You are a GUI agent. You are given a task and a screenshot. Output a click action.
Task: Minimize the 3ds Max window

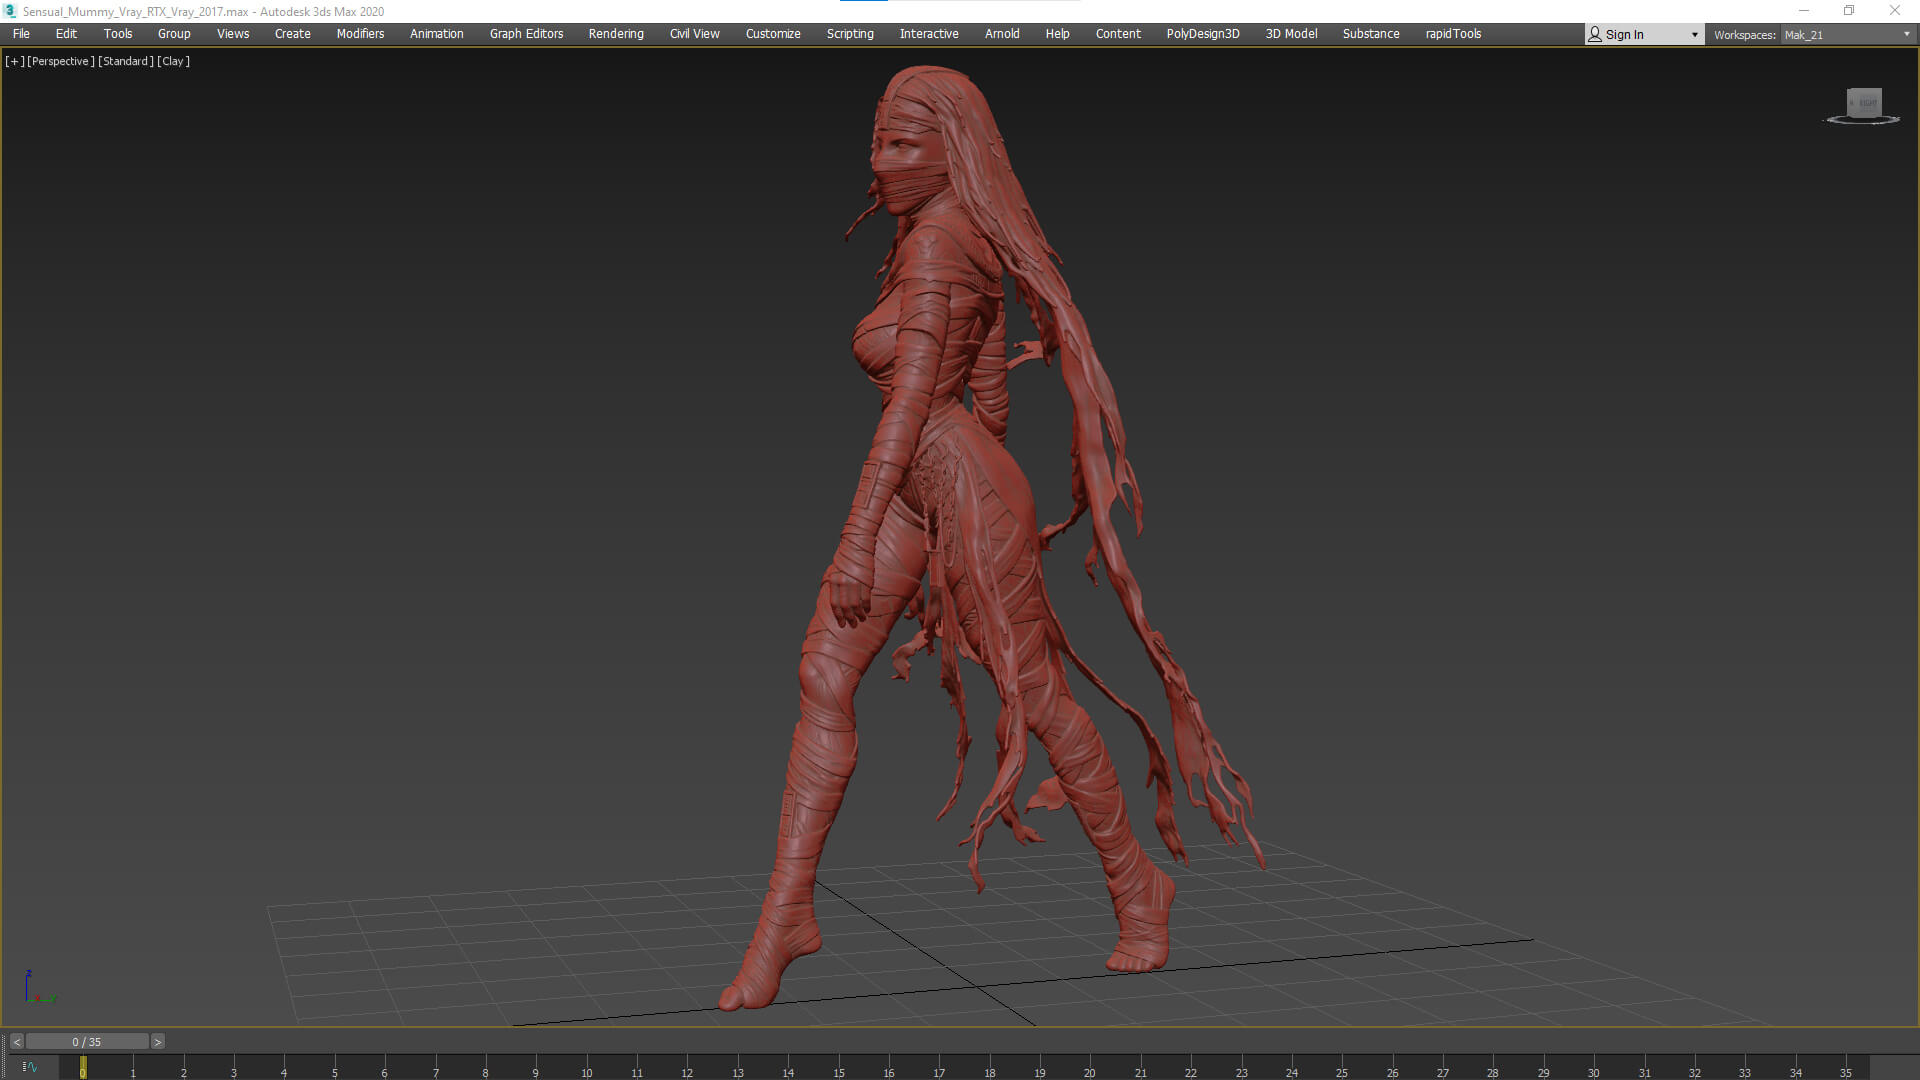[x=1804, y=11]
